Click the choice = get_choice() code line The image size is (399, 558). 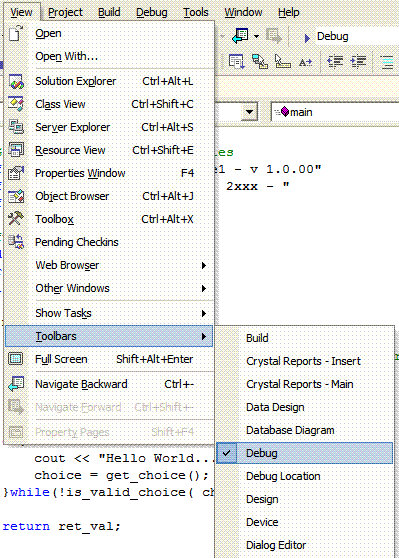(121, 475)
